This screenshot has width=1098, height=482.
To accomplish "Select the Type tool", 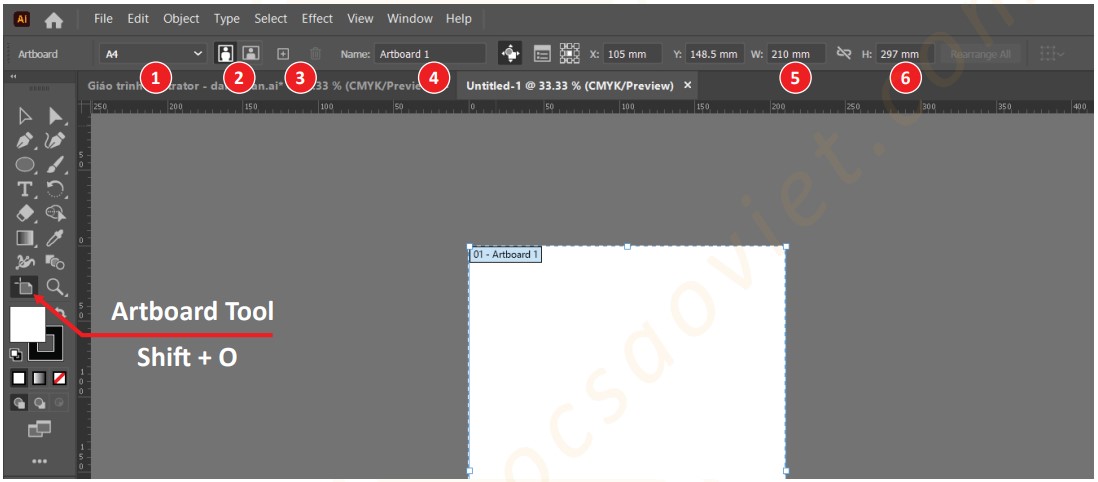I will click(25, 189).
